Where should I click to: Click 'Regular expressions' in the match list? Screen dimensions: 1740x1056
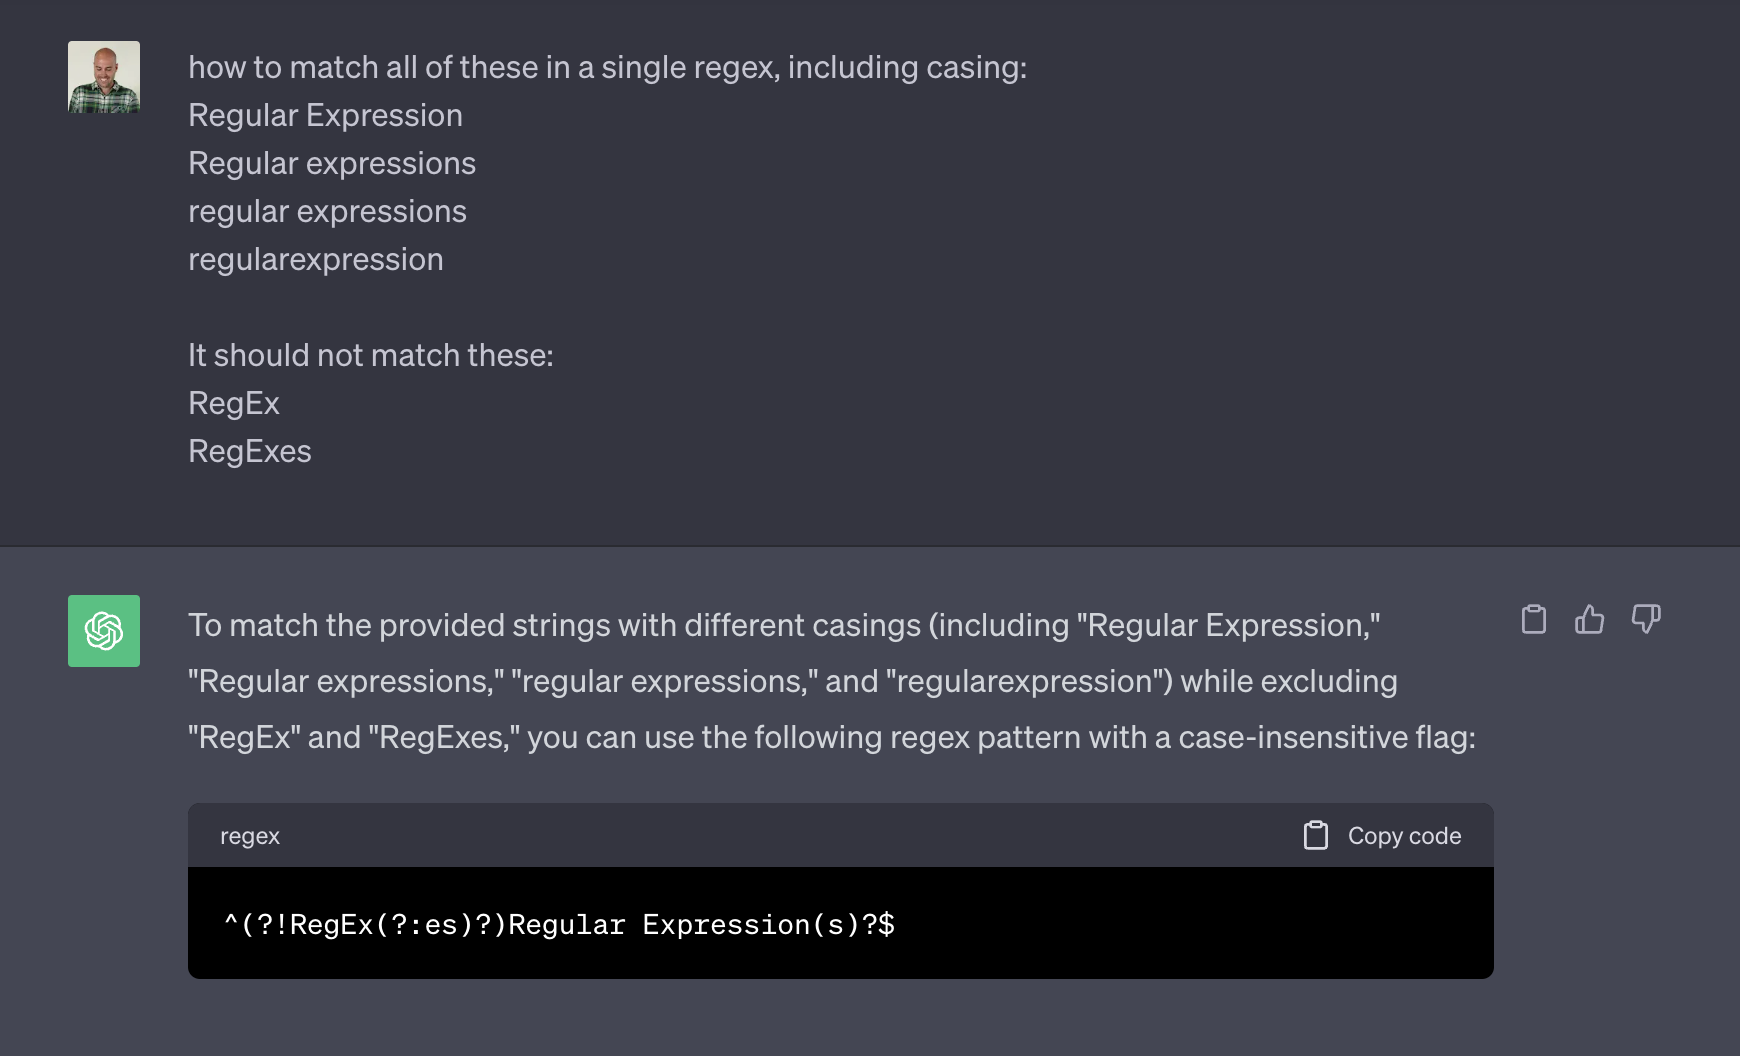tap(332, 163)
